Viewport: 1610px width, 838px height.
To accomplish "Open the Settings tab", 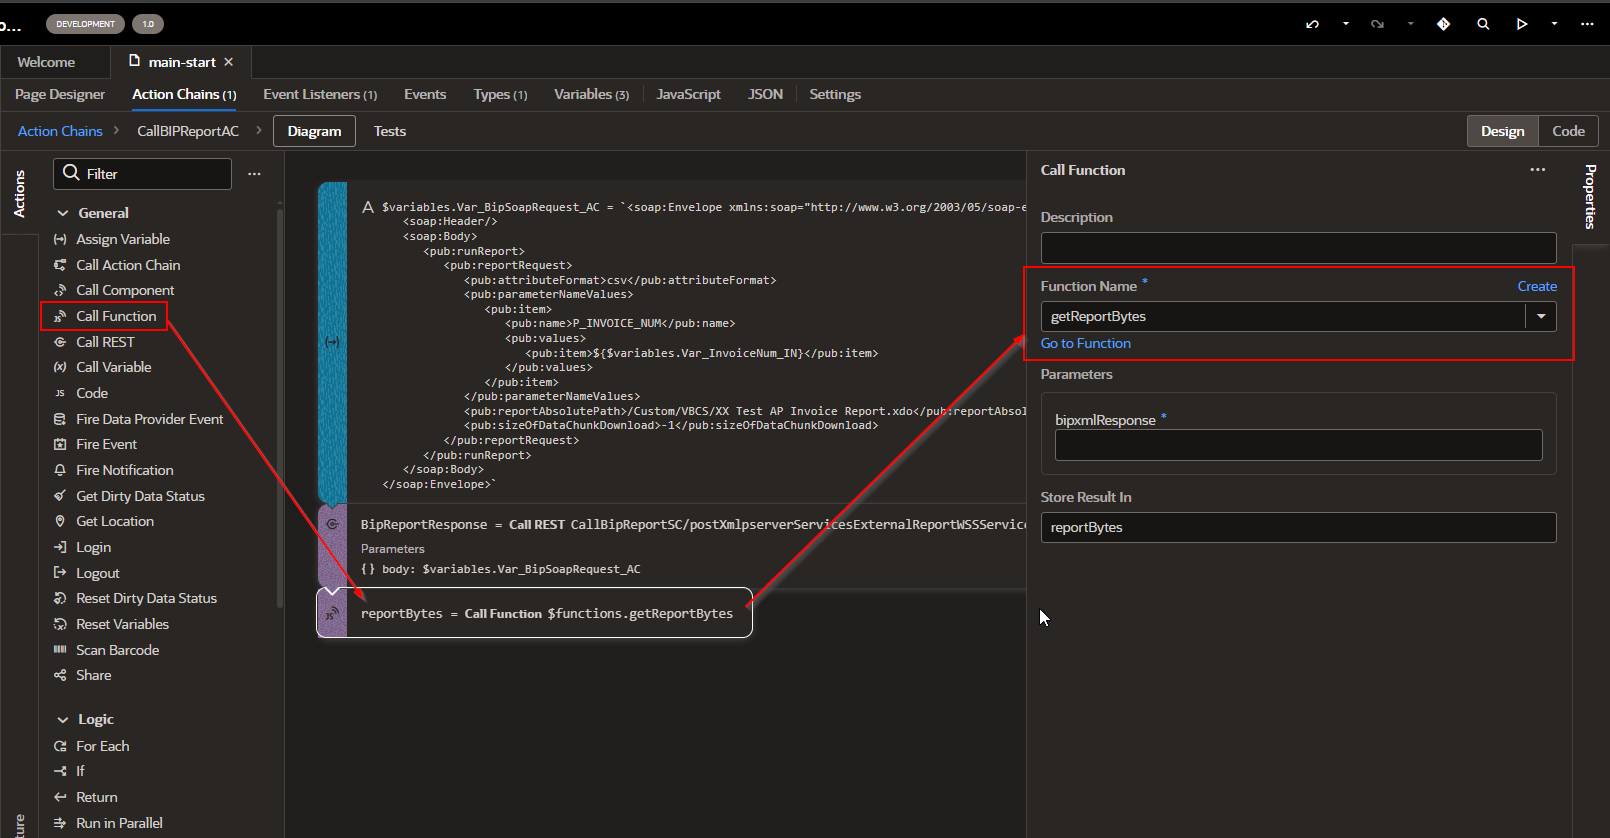I will pos(835,94).
